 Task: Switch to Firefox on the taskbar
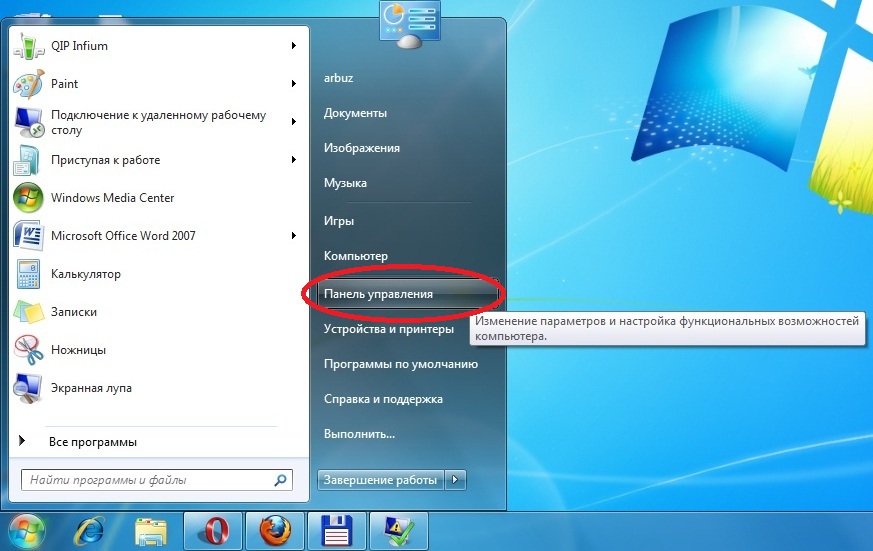pos(275,532)
